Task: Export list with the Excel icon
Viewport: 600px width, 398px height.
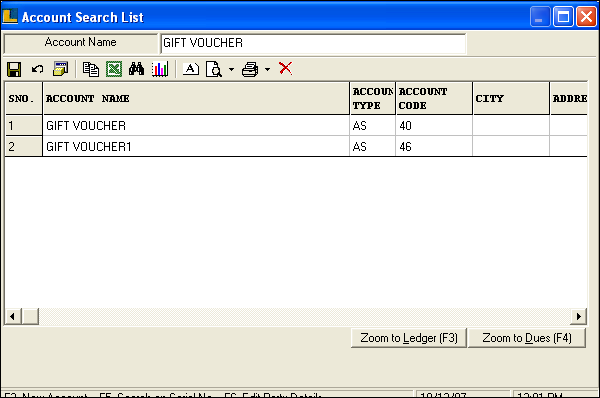Action: (x=114, y=69)
